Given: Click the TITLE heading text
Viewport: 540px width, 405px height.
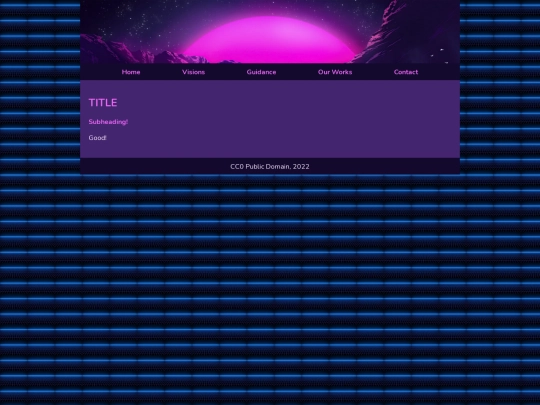Looking at the screenshot, I should pos(103,103).
